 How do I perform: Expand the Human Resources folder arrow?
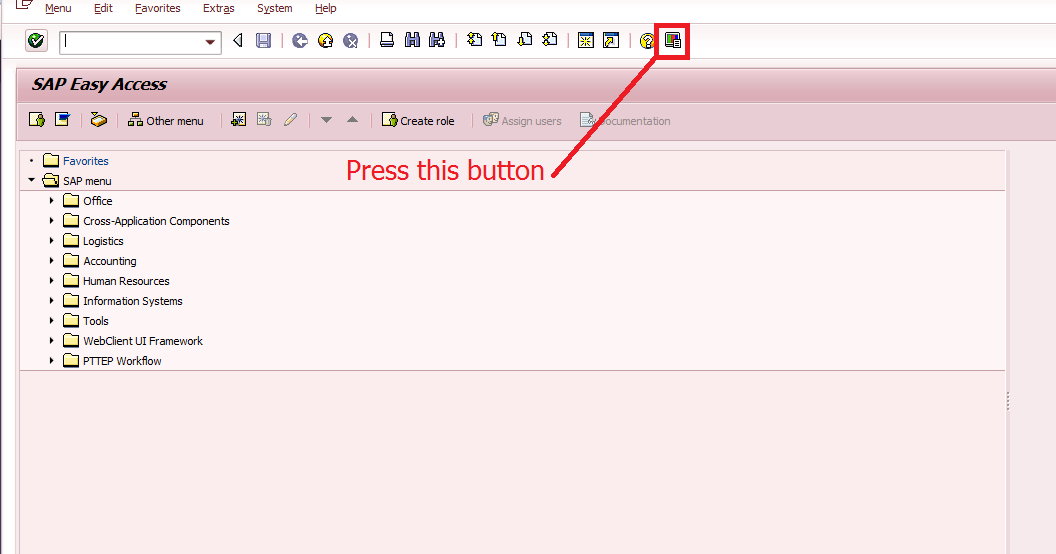point(51,281)
